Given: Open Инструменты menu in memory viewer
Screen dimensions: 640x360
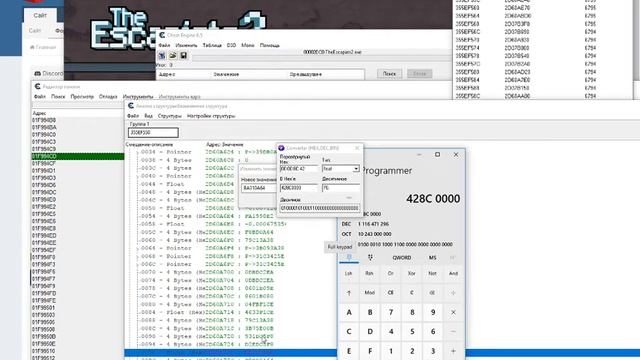Looking at the screenshot, I should (138, 97).
